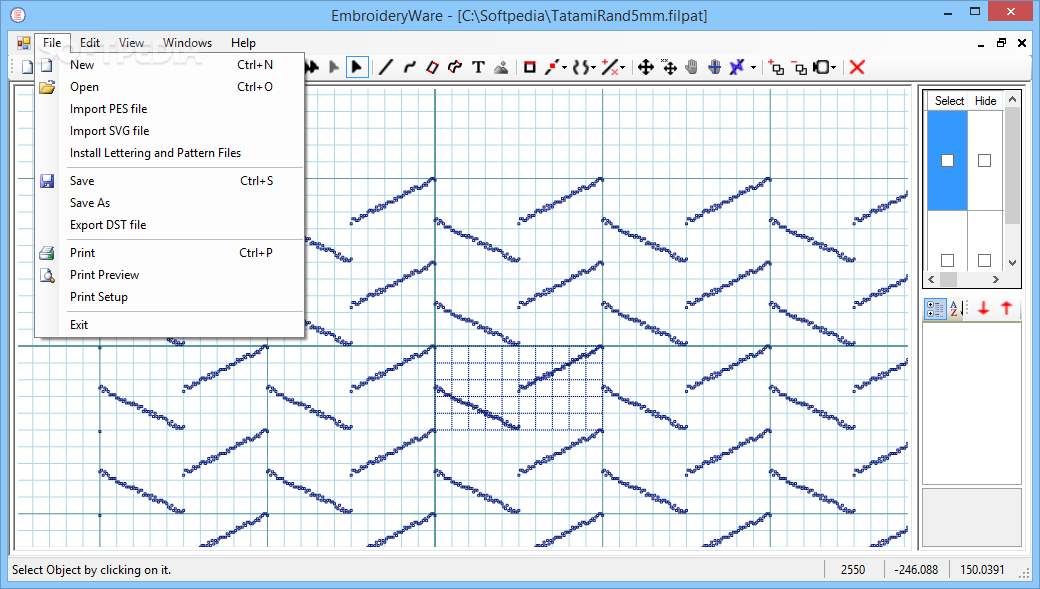The image size is (1040, 589).
Task: Select the curve drawing tool
Action: pyautogui.click(x=409, y=67)
